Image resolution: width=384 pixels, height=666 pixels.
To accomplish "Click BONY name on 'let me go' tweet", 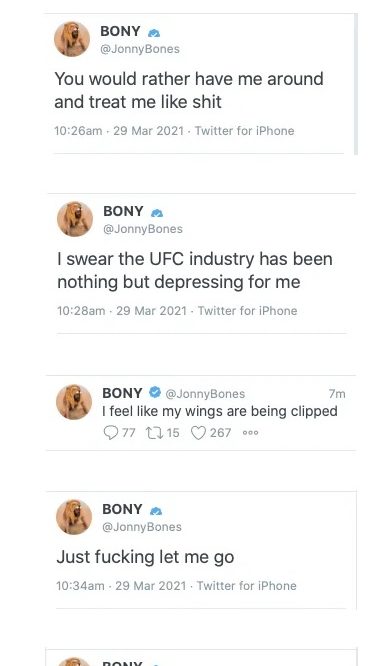I will [122, 509].
